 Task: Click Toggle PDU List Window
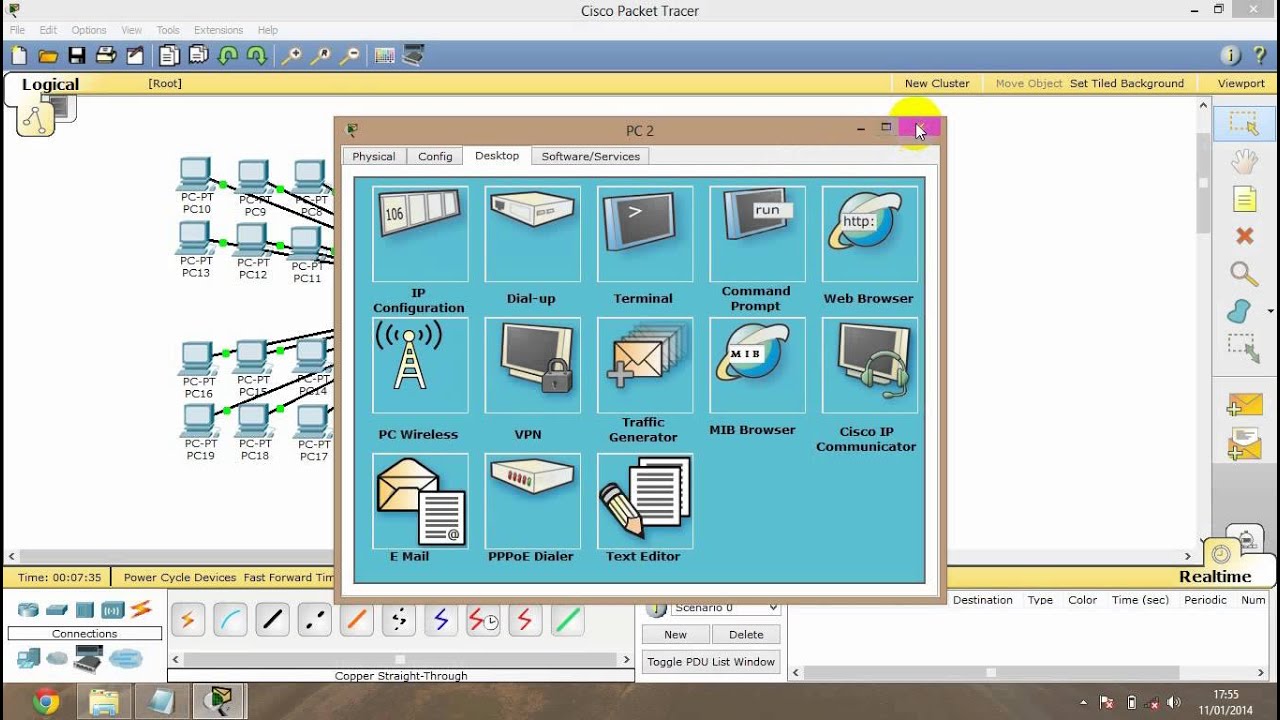(x=711, y=662)
